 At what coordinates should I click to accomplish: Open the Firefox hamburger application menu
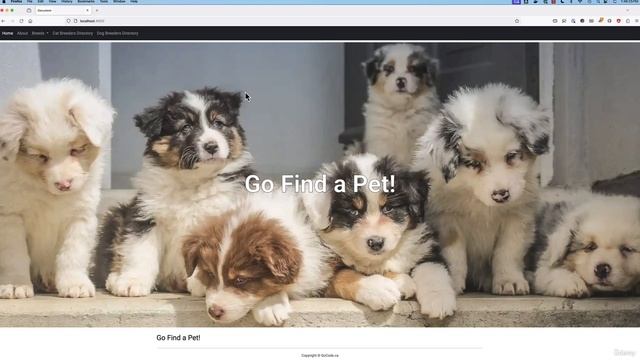(x=636, y=21)
